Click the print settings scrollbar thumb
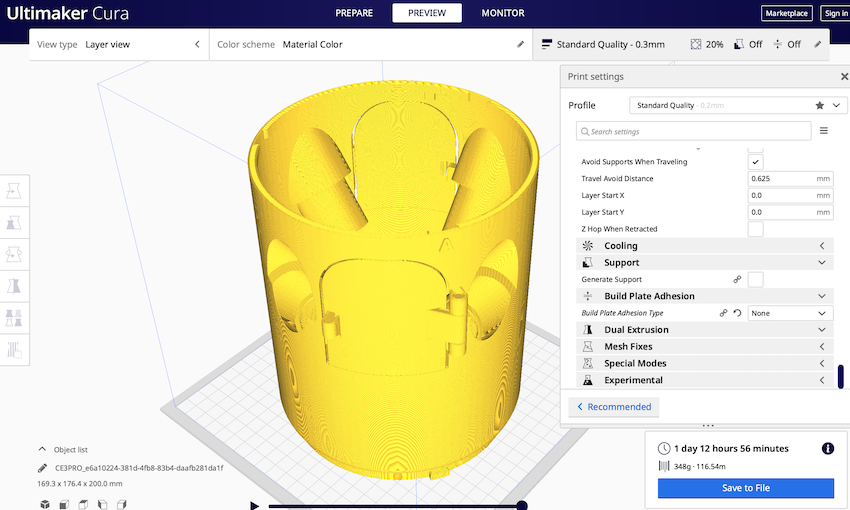The width and height of the screenshot is (850, 510). (x=841, y=377)
